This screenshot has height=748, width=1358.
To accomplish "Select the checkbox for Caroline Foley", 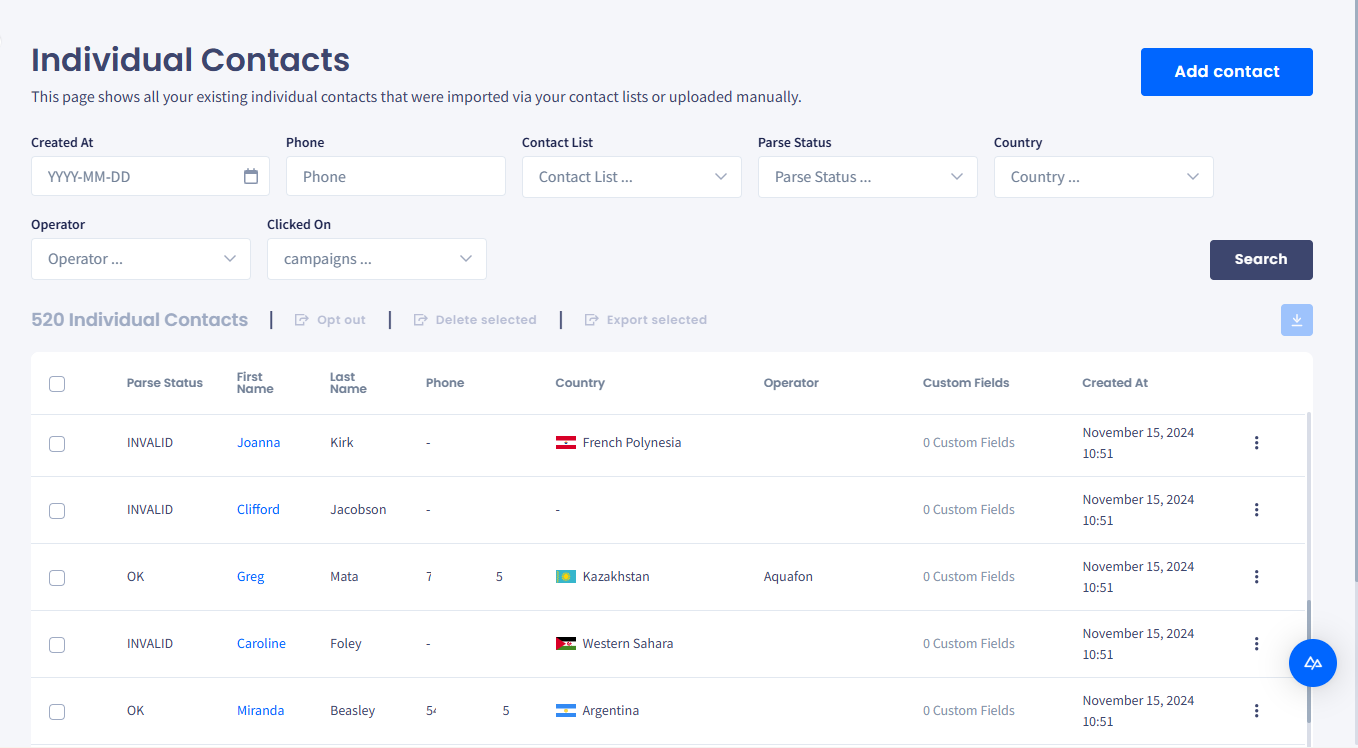I will [x=57, y=645].
